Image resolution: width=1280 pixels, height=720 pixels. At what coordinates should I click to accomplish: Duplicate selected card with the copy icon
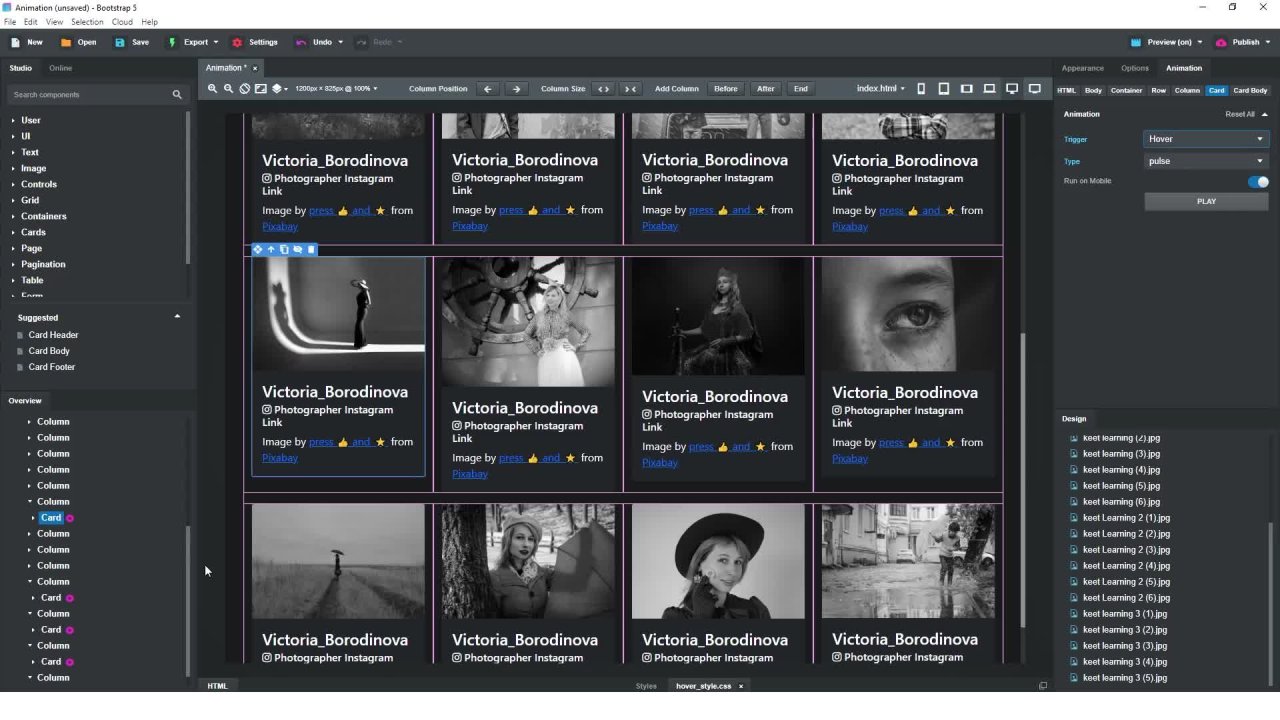coord(284,250)
